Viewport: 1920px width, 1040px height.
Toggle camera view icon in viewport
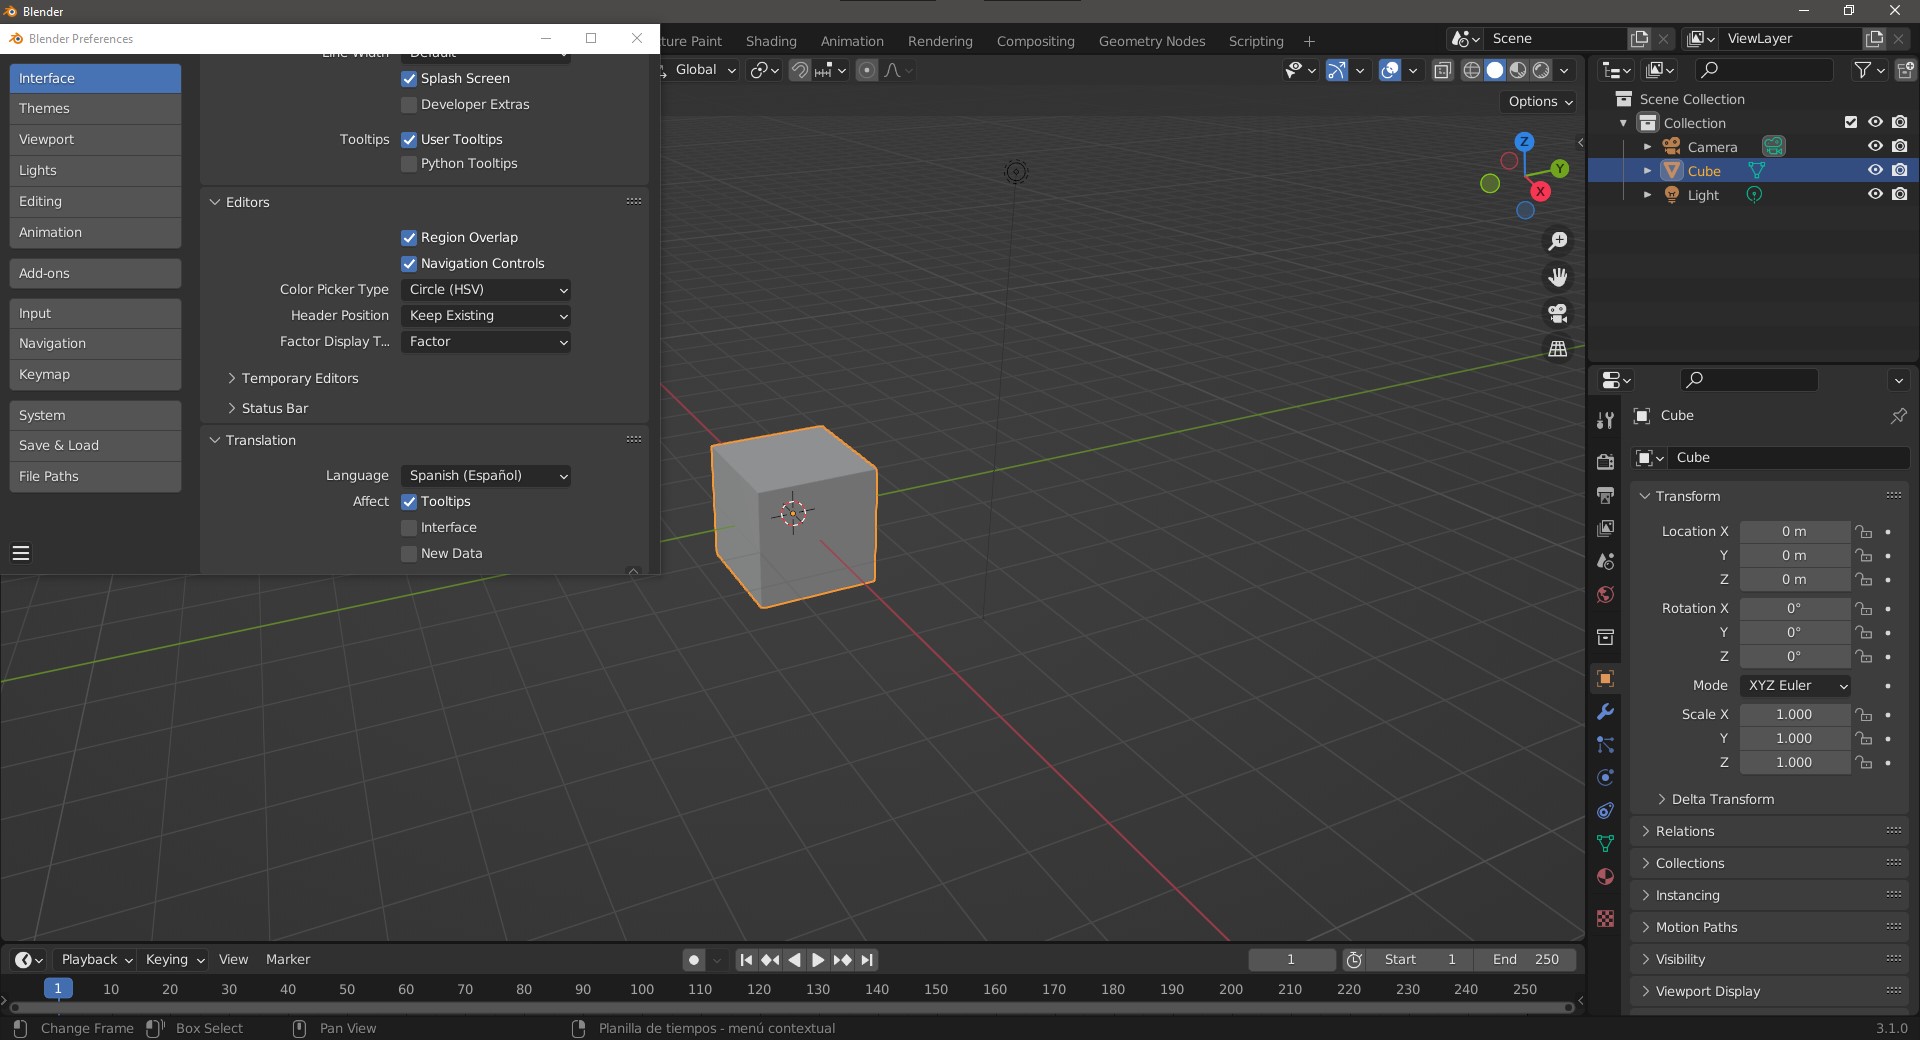1557,313
